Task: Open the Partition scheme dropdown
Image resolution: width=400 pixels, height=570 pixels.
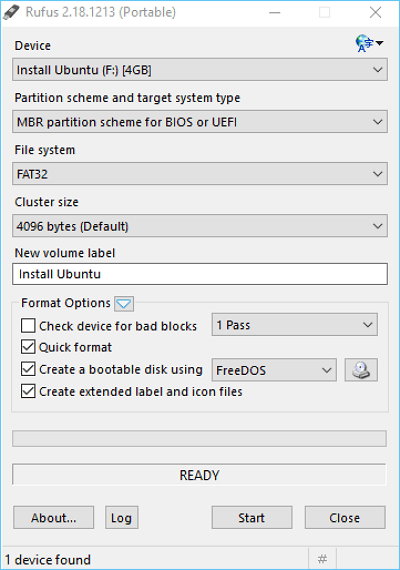Action: (x=200, y=122)
